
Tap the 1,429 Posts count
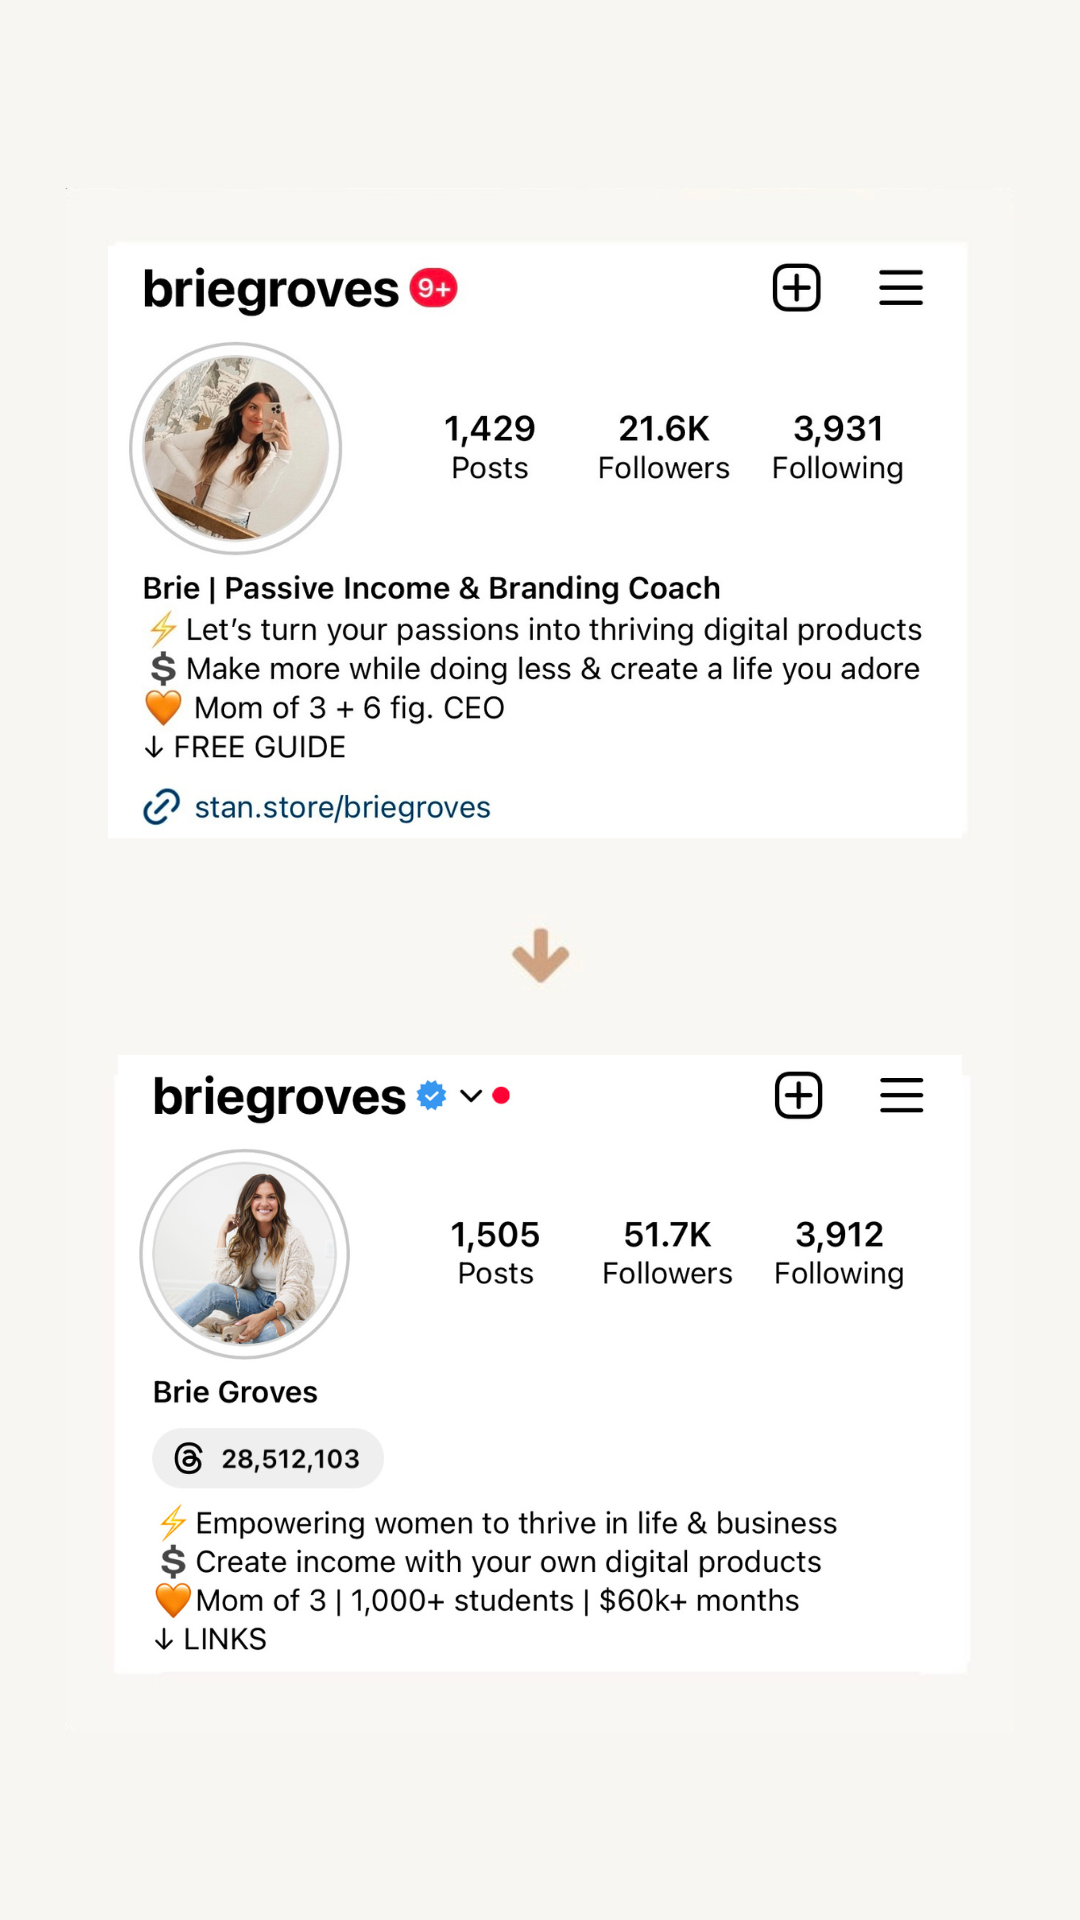click(490, 447)
